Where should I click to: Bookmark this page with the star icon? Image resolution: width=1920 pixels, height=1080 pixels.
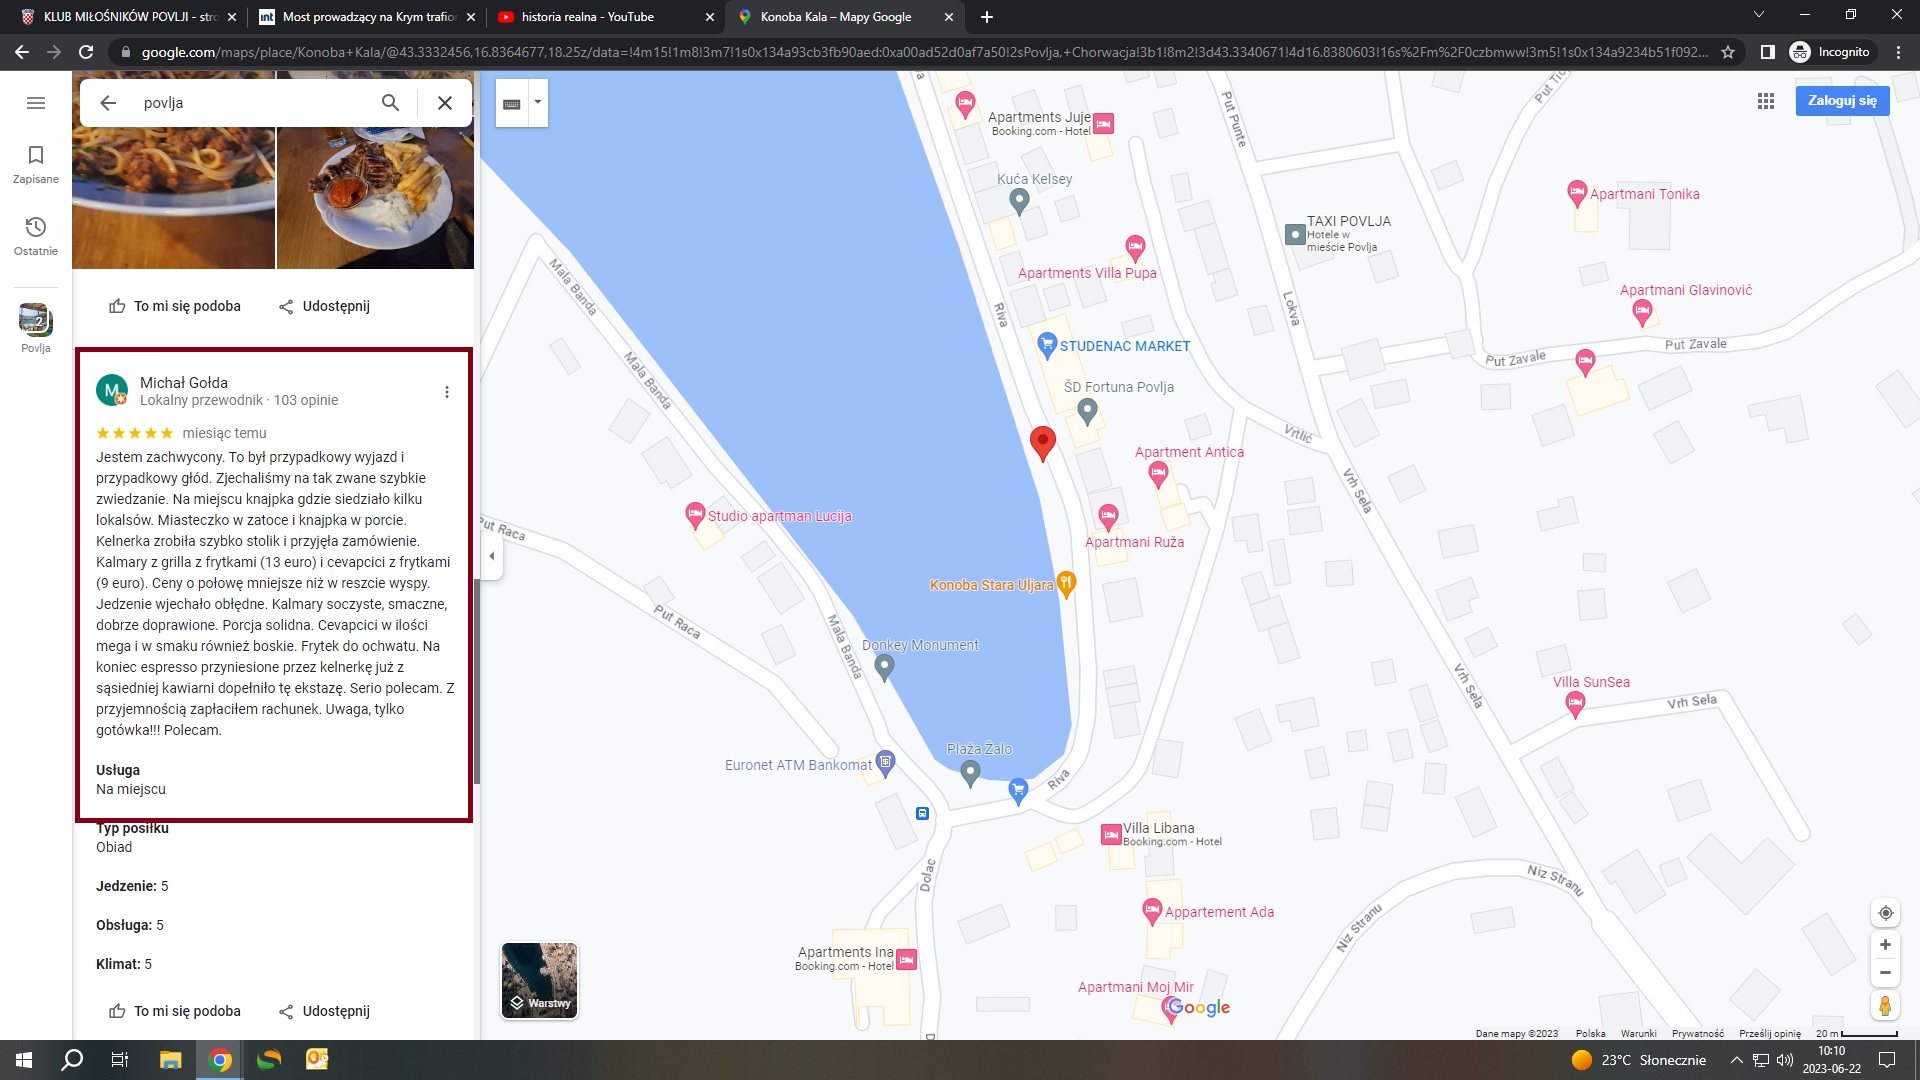(x=1728, y=52)
